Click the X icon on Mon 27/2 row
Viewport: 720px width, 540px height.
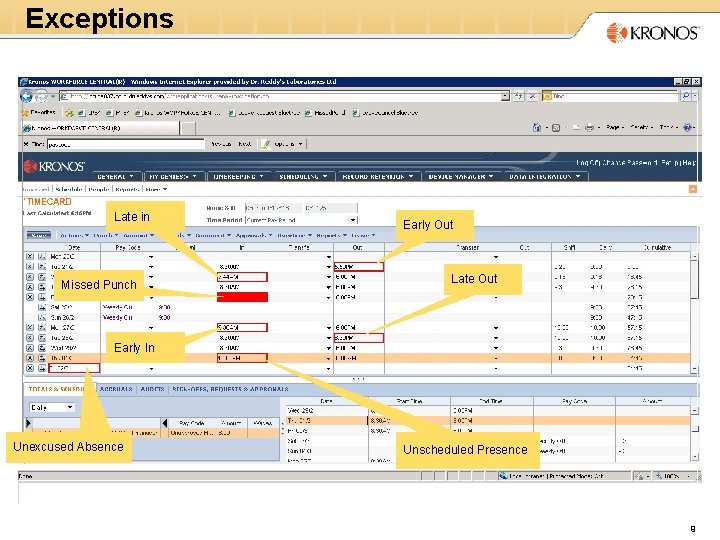click(30, 327)
